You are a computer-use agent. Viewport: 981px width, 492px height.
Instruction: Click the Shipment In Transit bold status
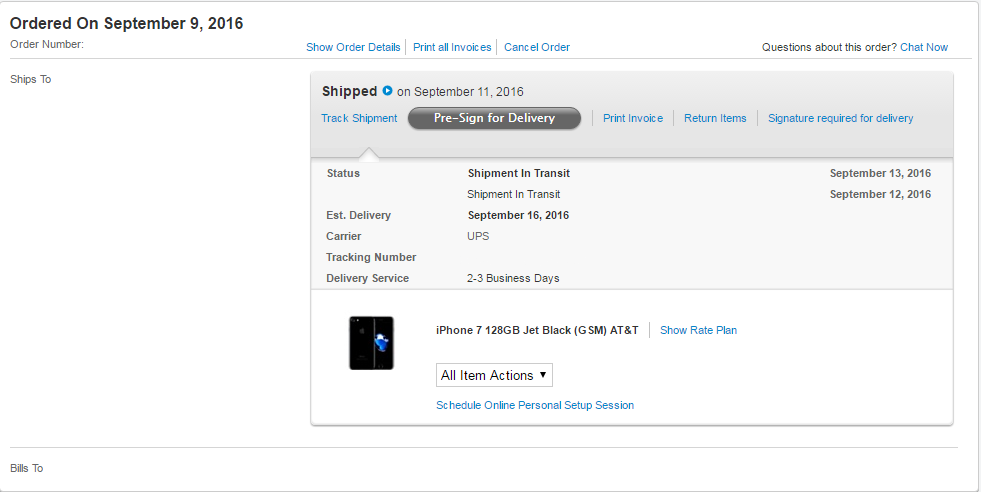(x=519, y=173)
